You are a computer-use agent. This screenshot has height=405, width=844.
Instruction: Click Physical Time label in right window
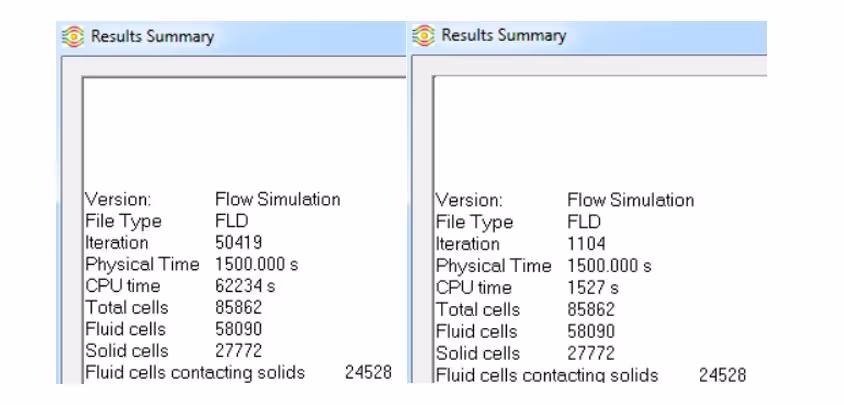click(494, 266)
